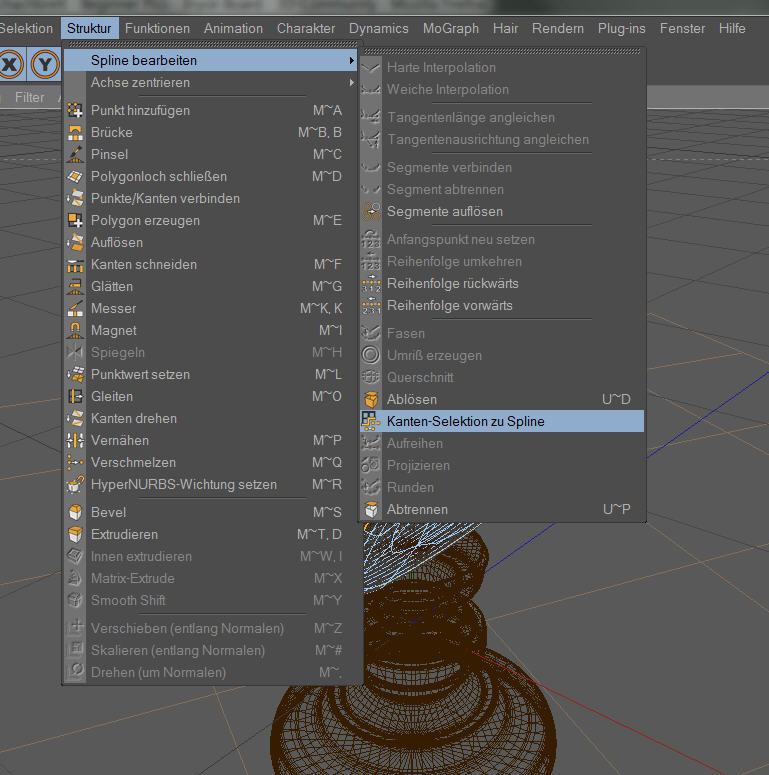This screenshot has width=769, height=775.
Task: Click the Ablösen box icon
Action: [371, 399]
